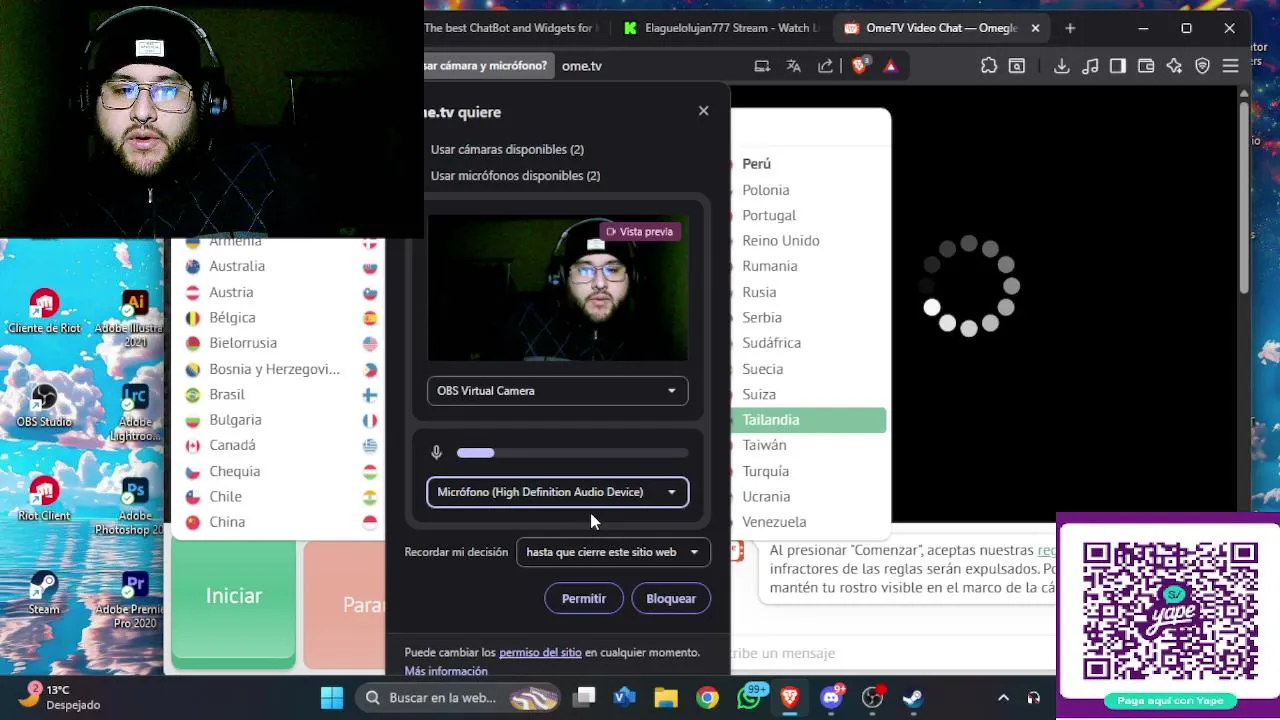Screen dimensions: 1280x720
Task: Click the Brave VPN shield icon
Action: (1203, 66)
